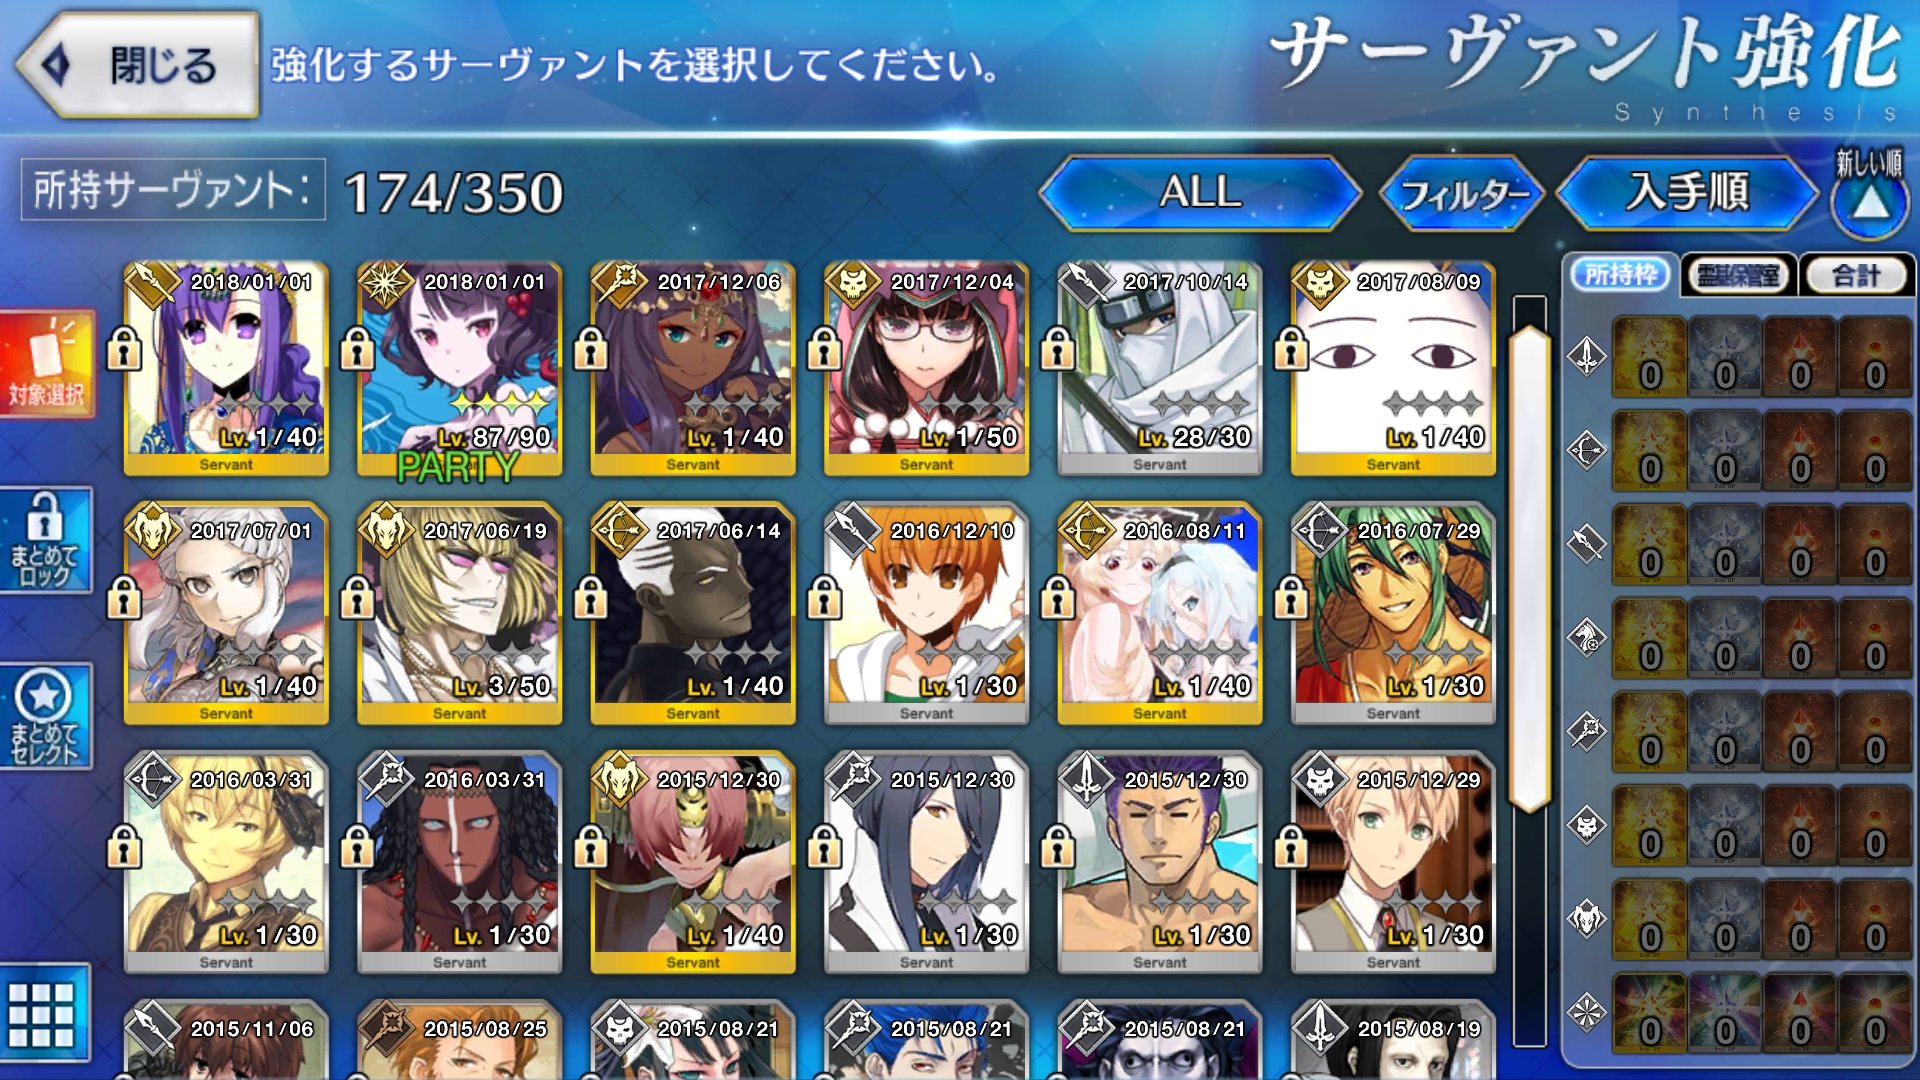The image size is (1920, 1080).
Task: Open the ALL class filter selector
Action: coord(1200,192)
